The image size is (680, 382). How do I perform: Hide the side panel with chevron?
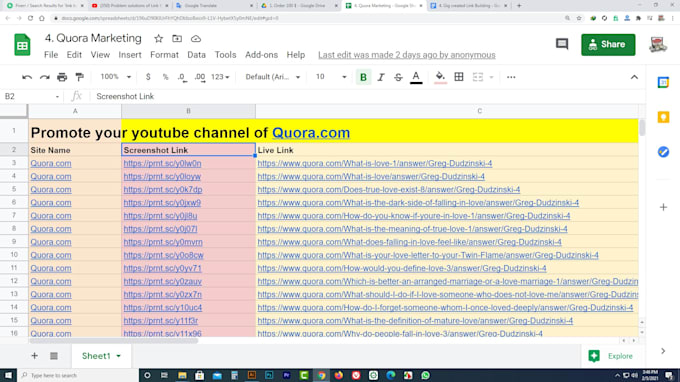[663, 351]
